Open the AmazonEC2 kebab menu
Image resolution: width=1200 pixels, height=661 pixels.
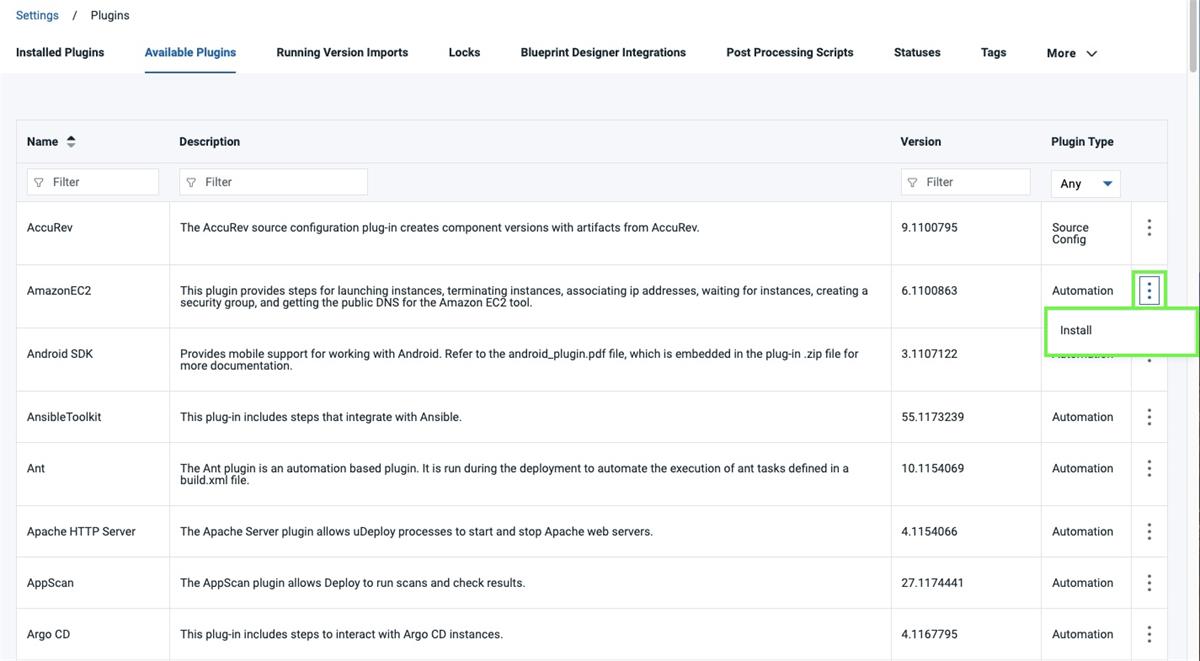click(1149, 289)
